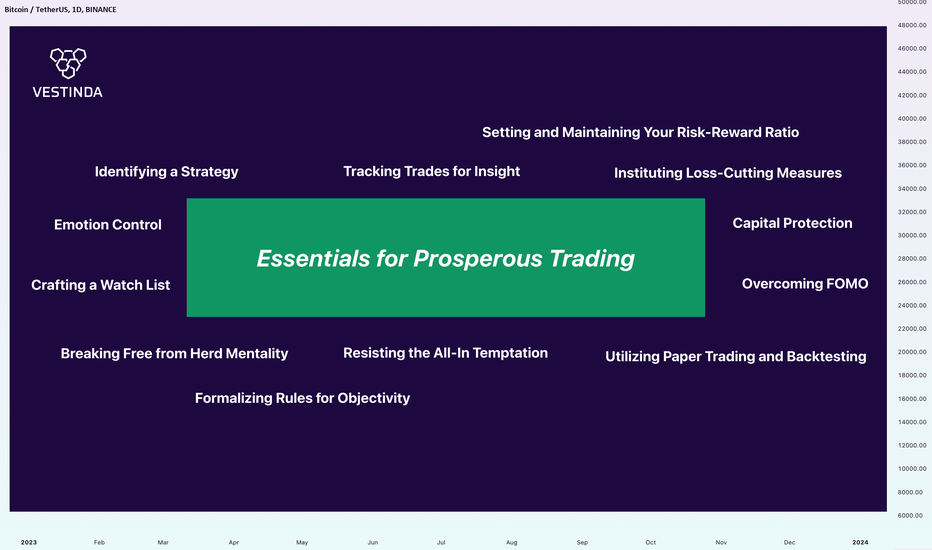The width and height of the screenshot is (932, 550).
Task: Select the green Essentials for Prosperous Trading box
Action: (446, 257)
